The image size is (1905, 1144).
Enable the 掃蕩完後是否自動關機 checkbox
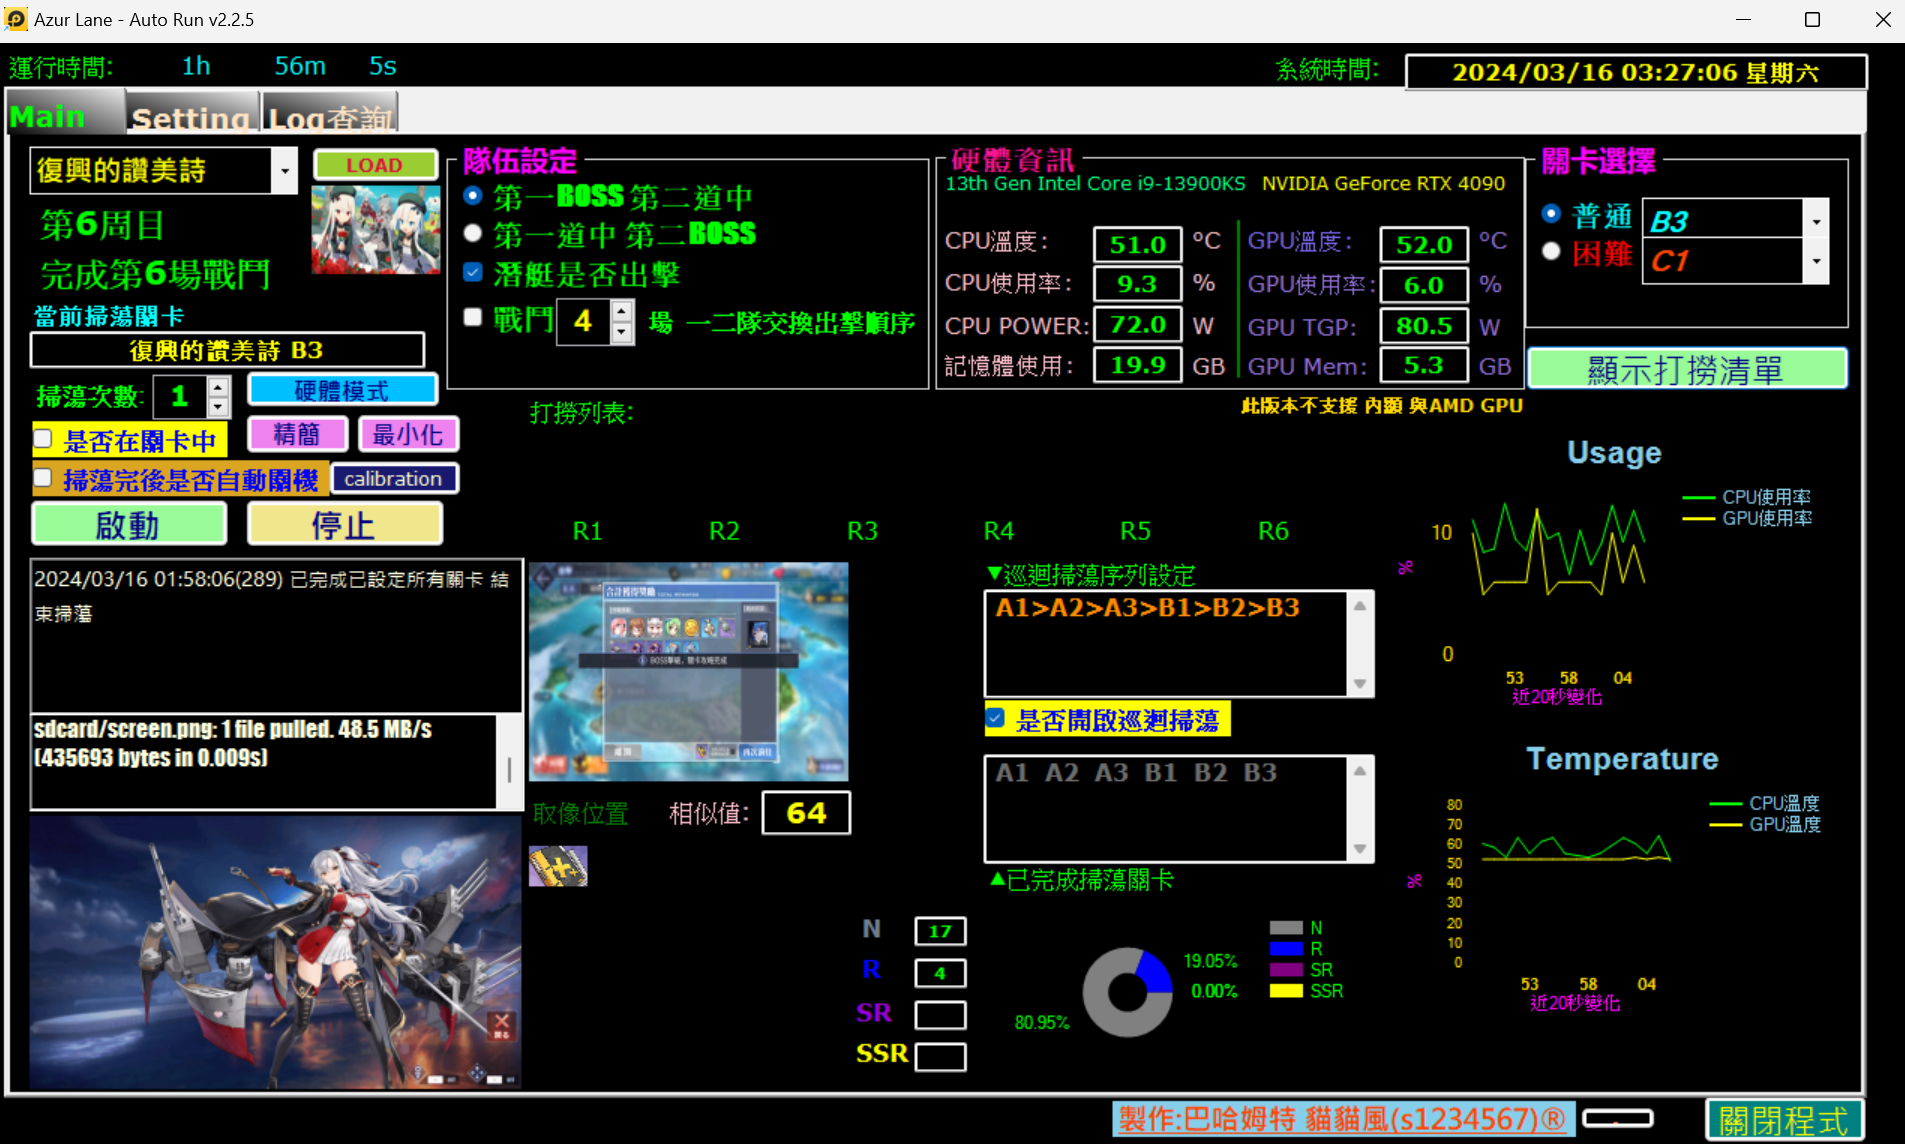[43, 479]
